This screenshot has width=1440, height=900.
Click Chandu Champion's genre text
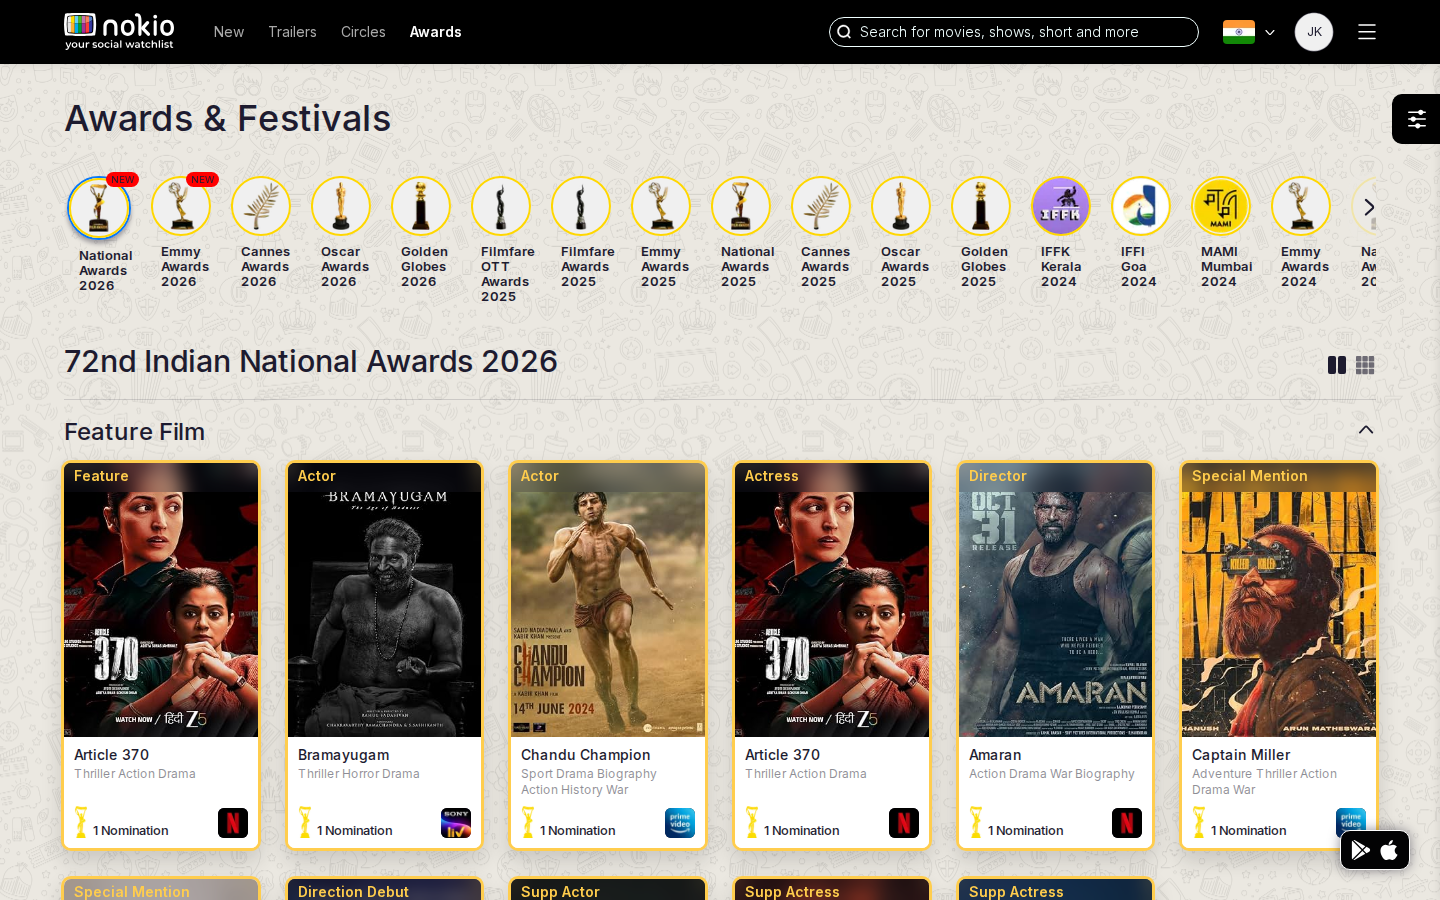point(589,782)
